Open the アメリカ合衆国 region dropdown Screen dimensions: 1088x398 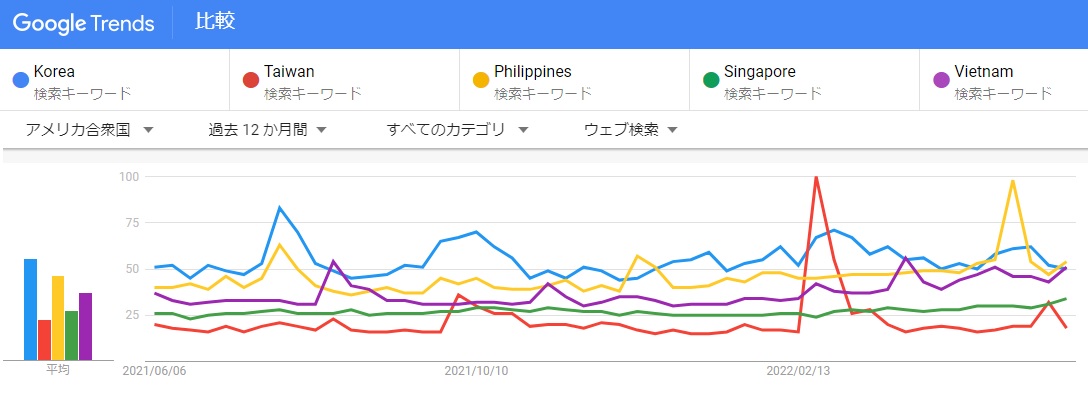point(89,130)
